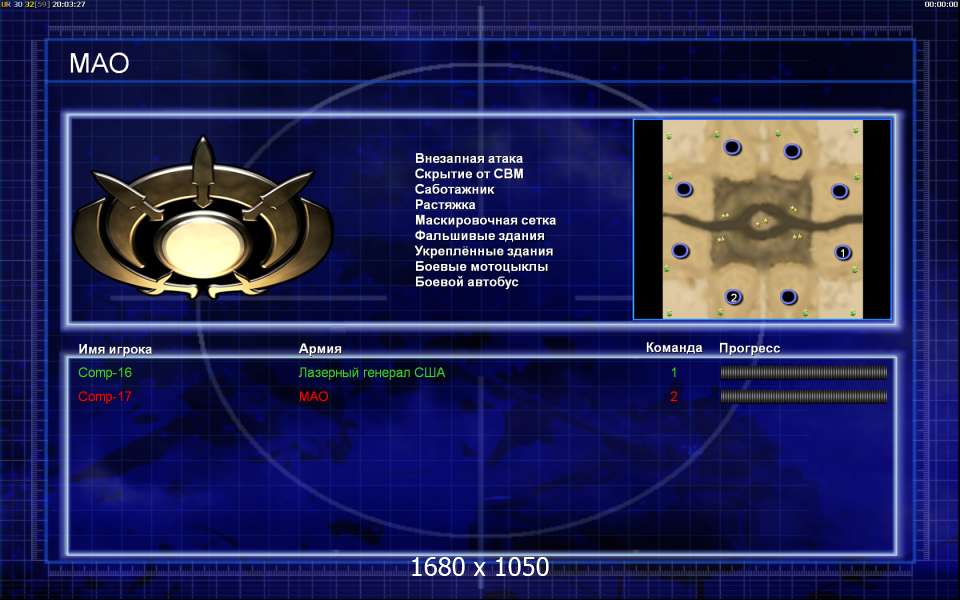Click the Лазерный генерал США army label
This screenshot has width=960, height=600.
372,372
